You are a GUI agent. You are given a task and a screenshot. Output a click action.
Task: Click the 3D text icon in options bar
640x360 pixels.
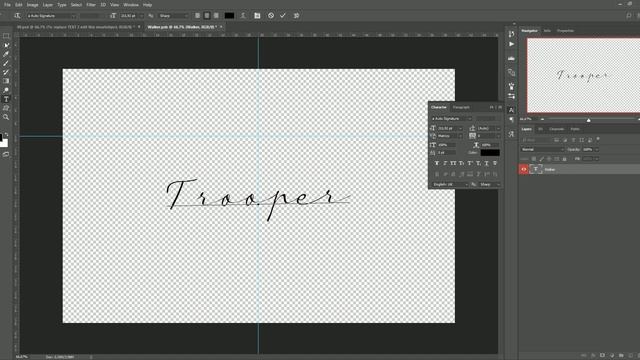296,16
